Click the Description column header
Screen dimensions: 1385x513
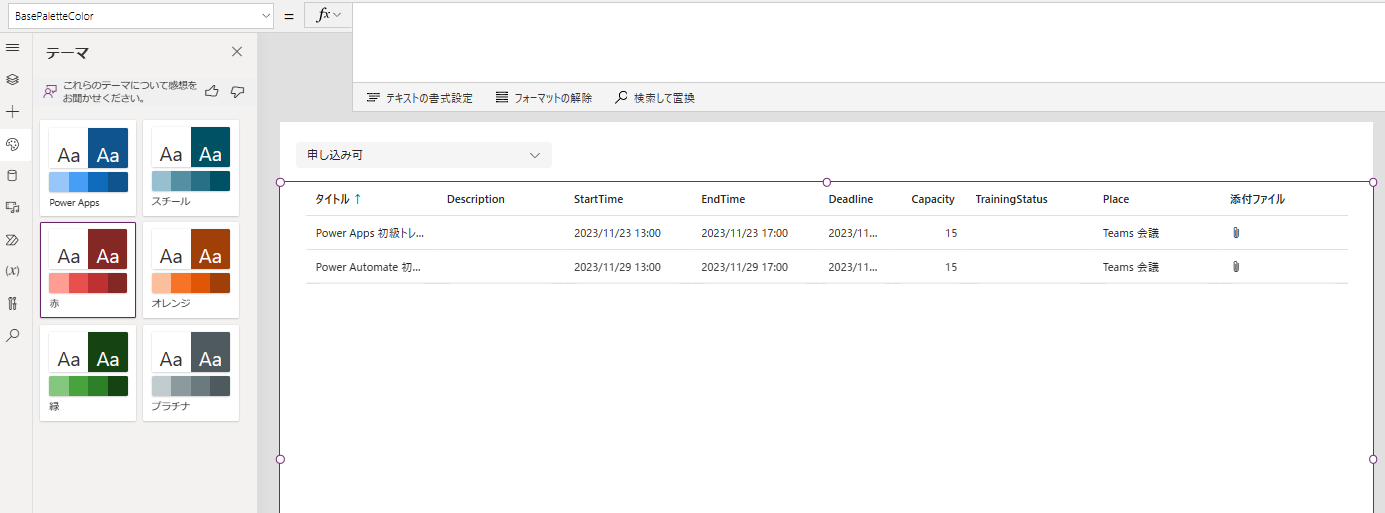(x=476, y=199)
